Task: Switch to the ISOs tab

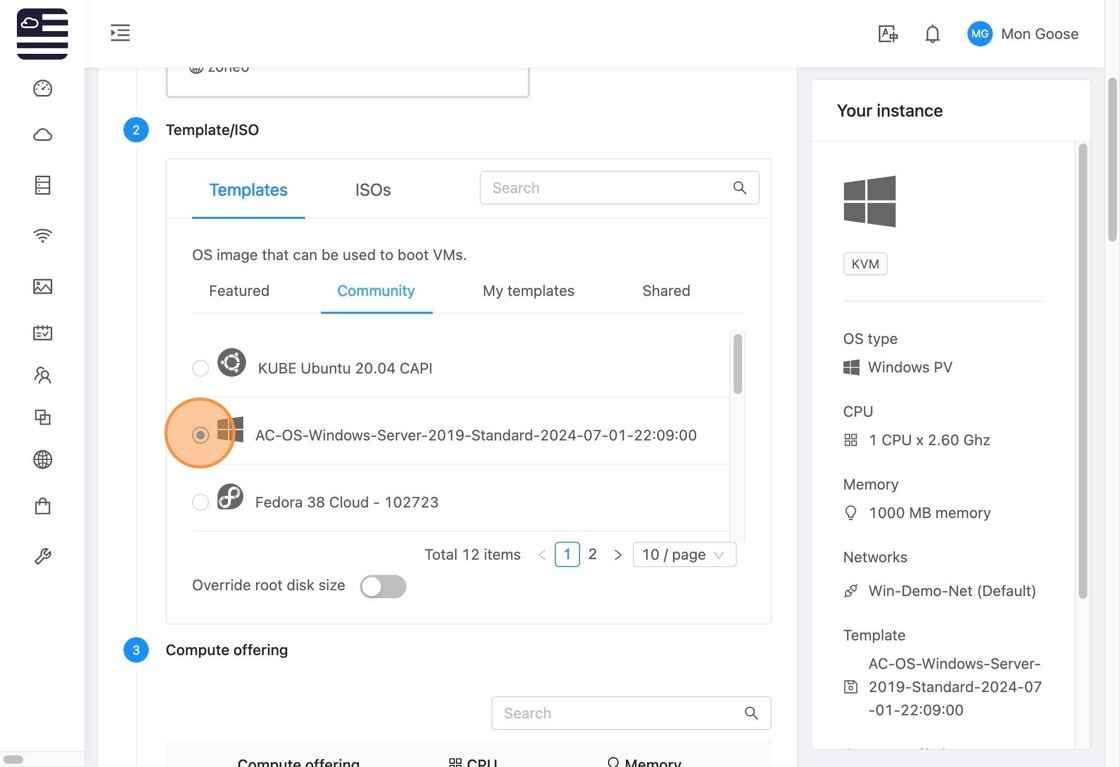Action: click(373, 190)
